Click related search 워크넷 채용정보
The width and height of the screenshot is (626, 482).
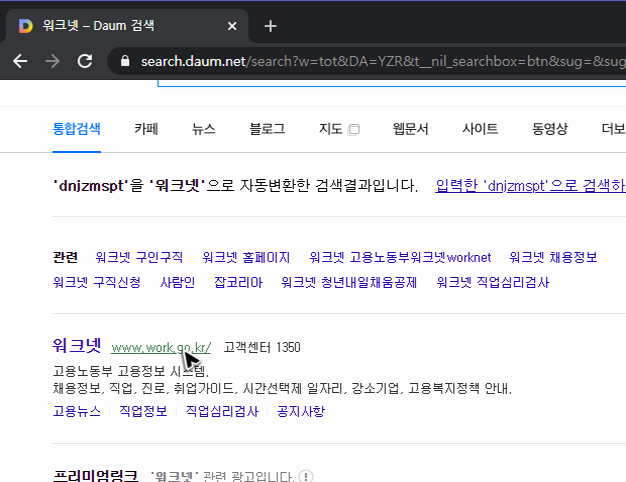coord(553,257)
